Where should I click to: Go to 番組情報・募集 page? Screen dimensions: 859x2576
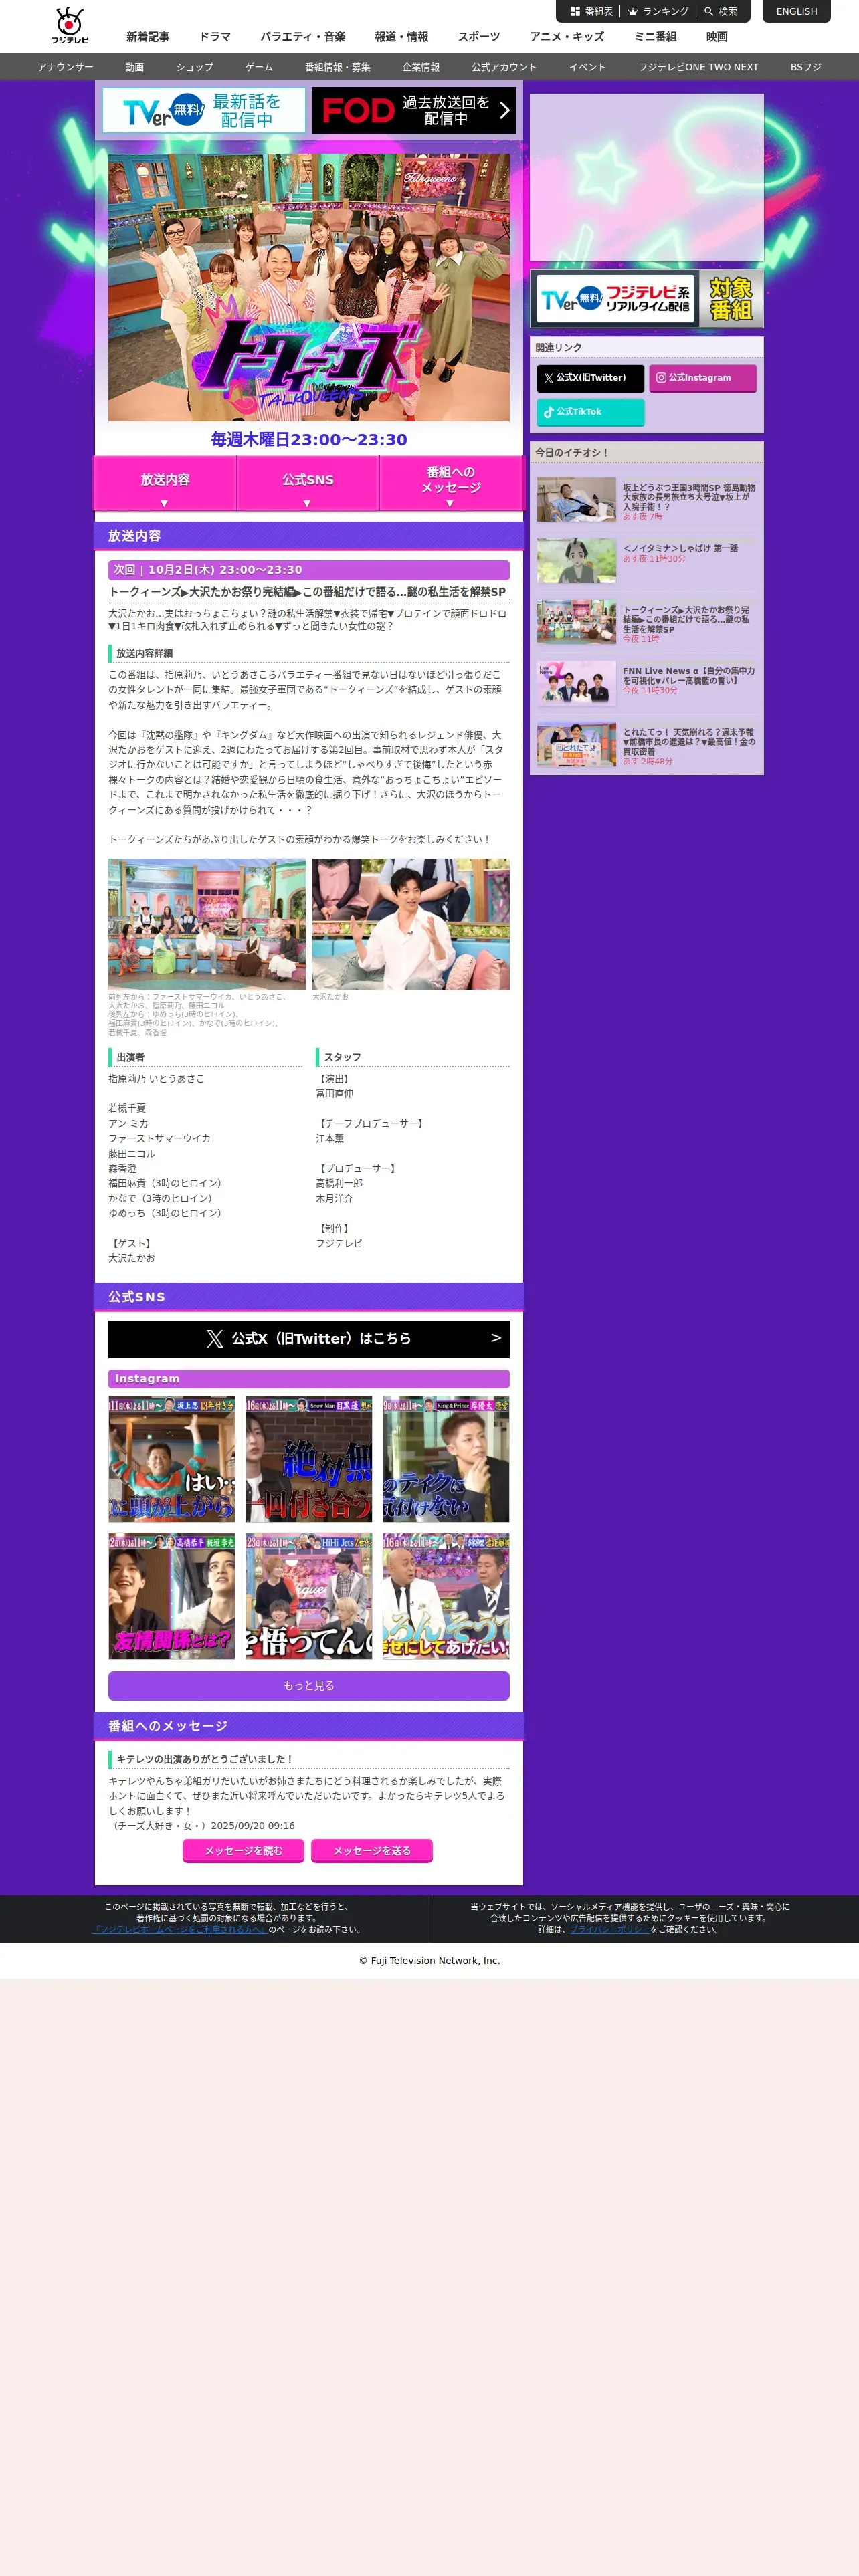click(338, 67)
